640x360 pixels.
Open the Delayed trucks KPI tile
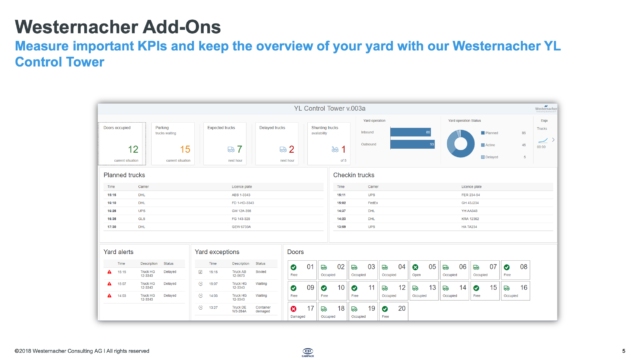tap(277, 144)
